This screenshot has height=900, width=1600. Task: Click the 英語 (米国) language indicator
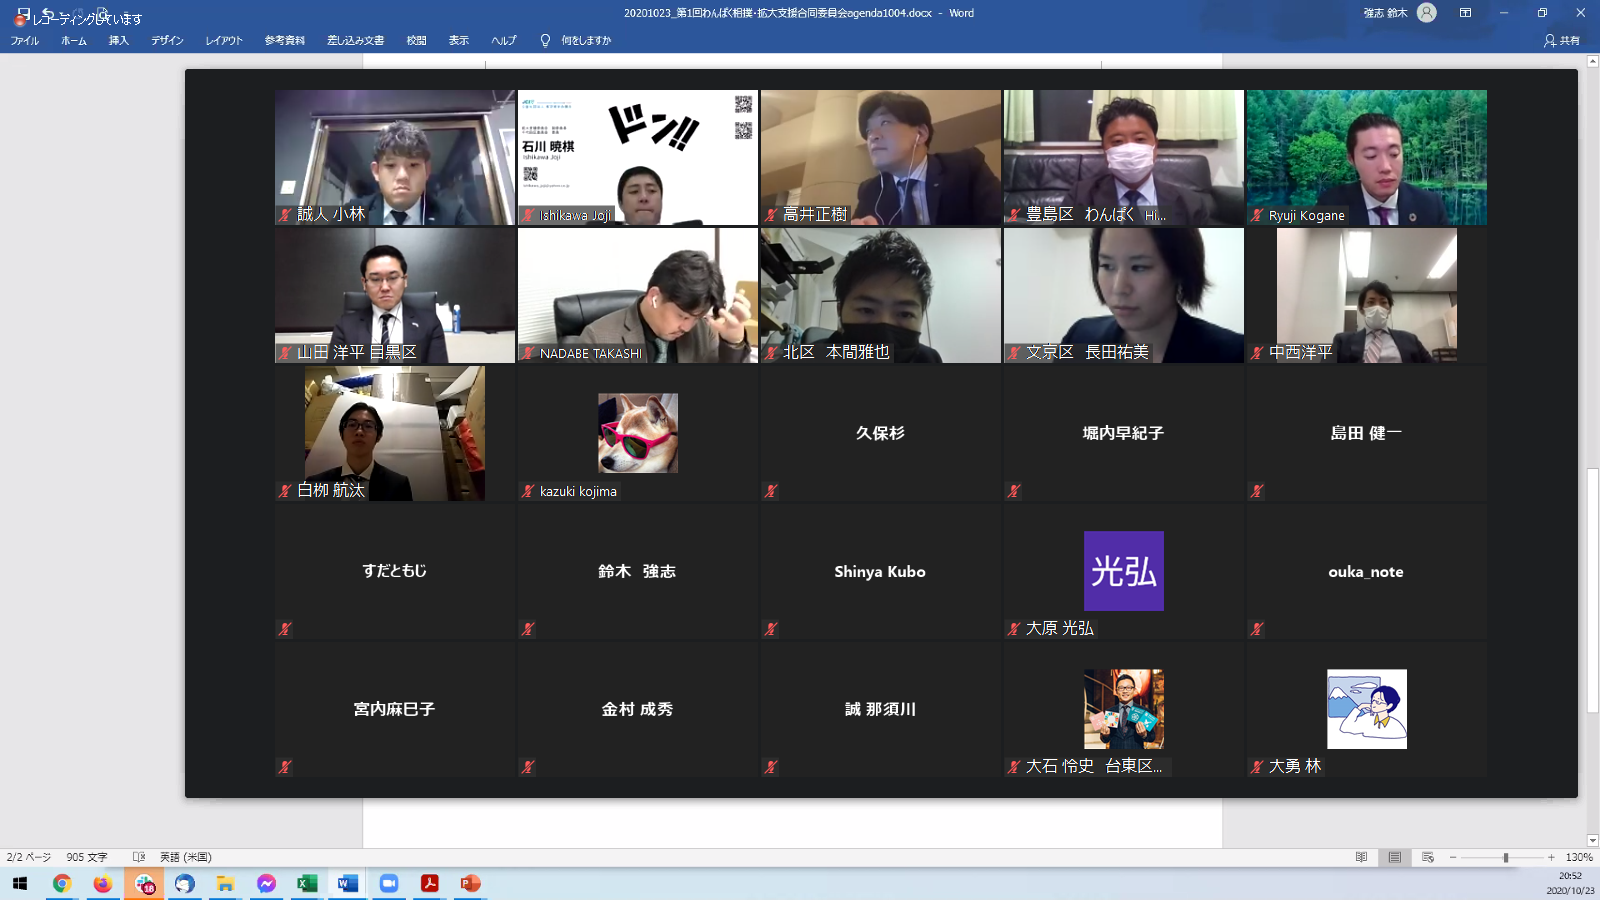pos(186,857)
